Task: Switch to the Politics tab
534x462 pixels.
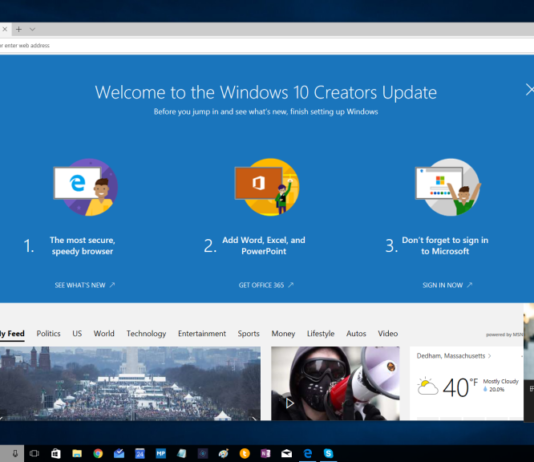Action: click(x=48, y=334)
